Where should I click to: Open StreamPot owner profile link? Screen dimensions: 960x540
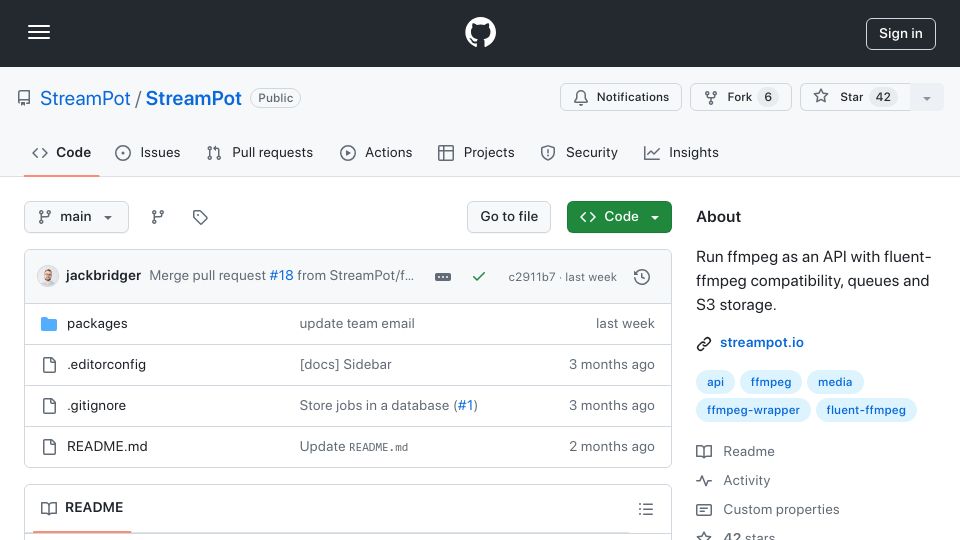(85, 99)
